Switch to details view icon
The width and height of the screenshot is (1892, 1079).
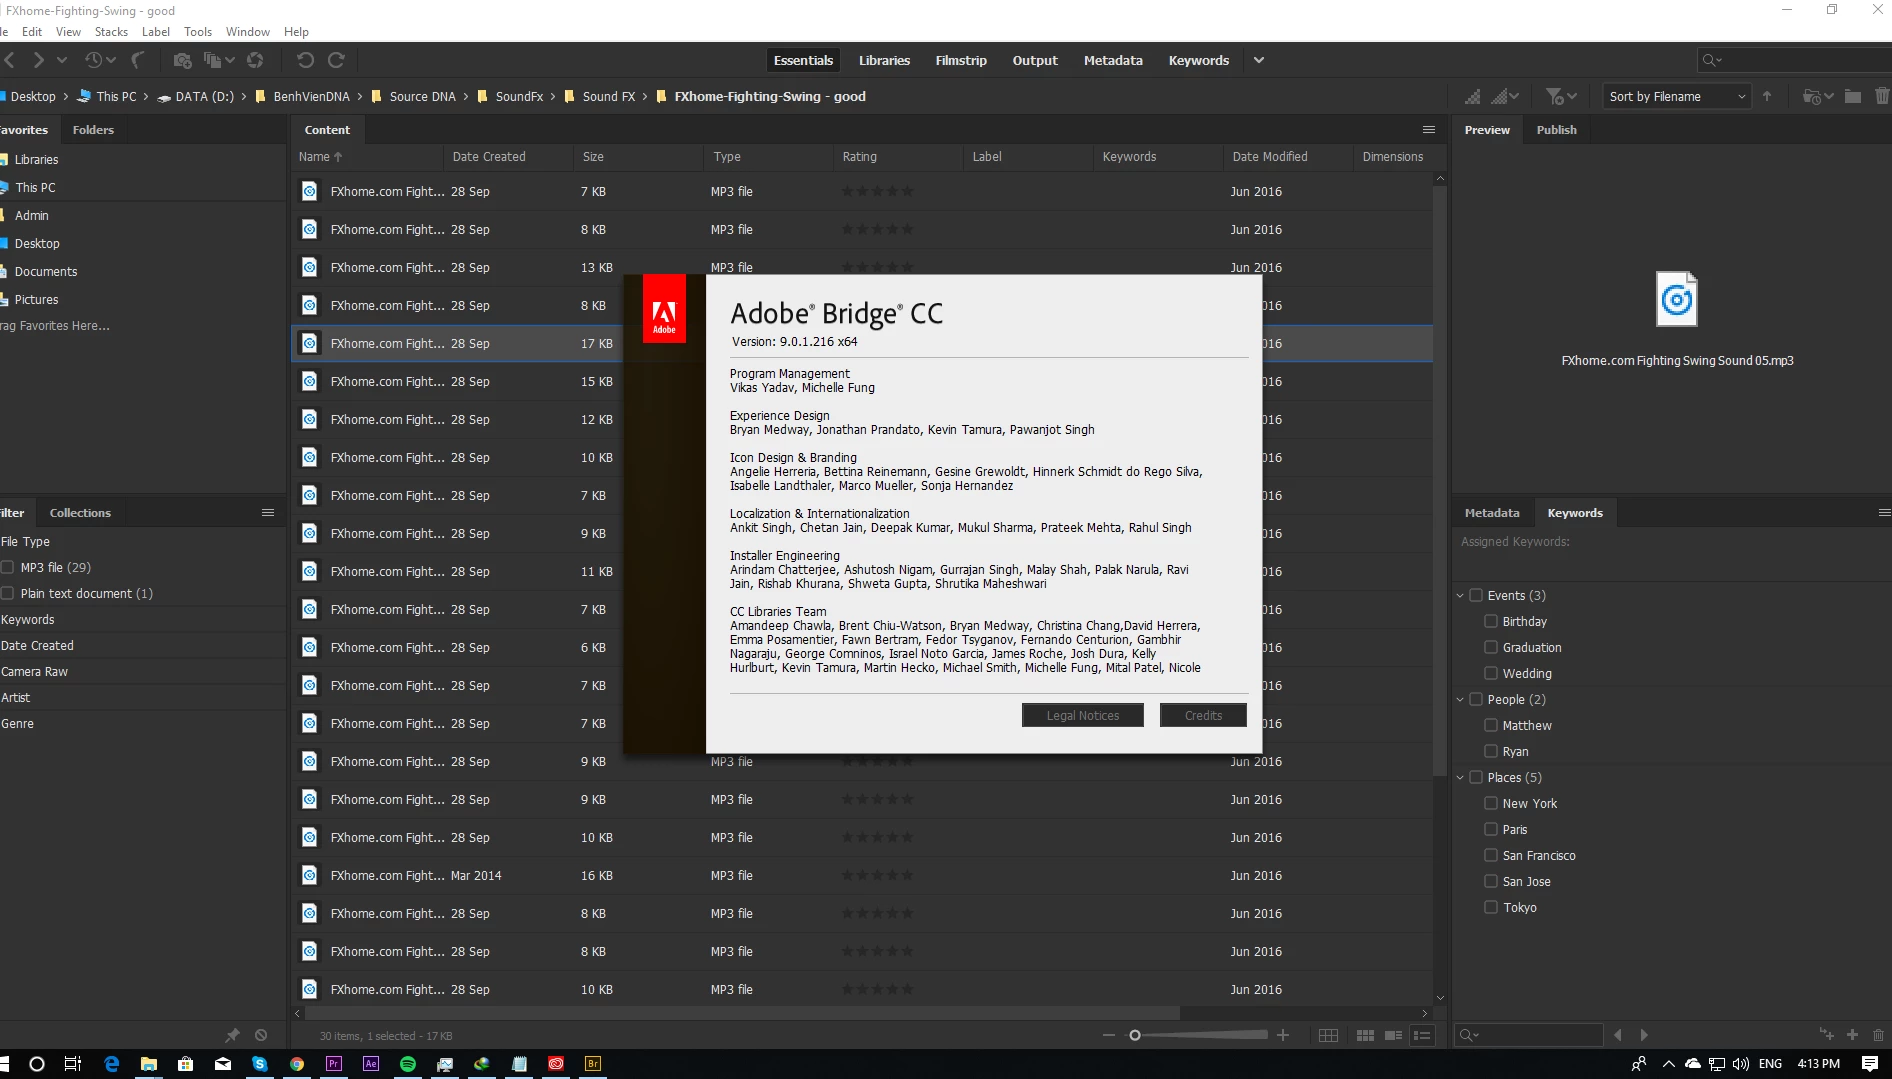(x=1393, y=1035)
